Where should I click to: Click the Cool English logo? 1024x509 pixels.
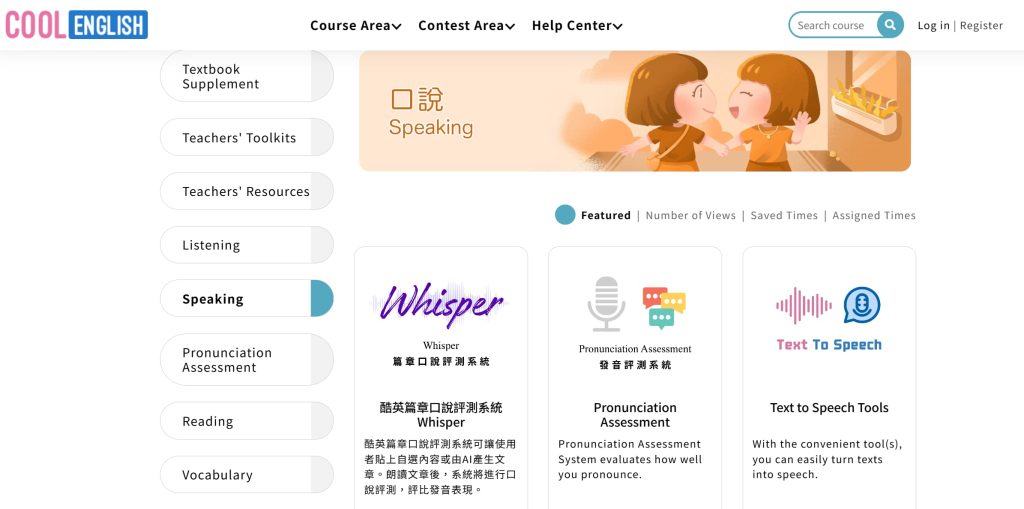point(76,25)
